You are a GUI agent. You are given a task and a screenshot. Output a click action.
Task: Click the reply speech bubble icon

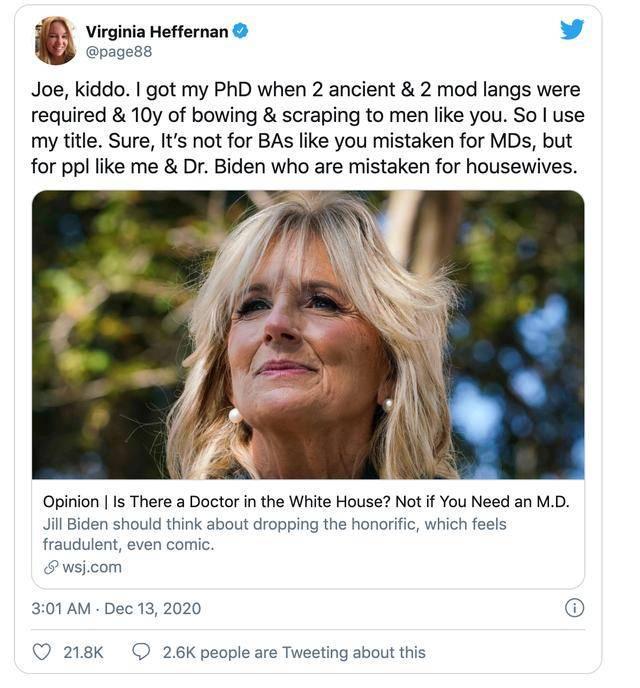pyautogui.click(x=142, y=652)
